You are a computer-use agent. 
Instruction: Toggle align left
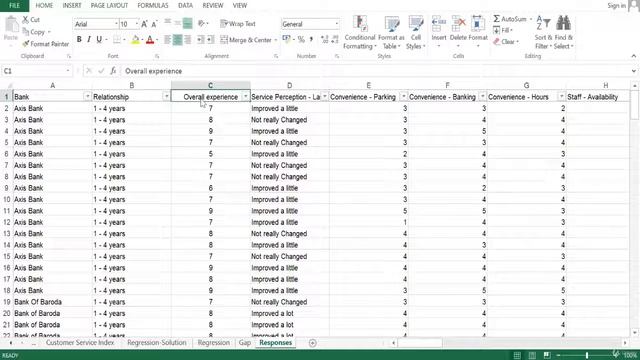pyautogui.click(x=167, y=40)
